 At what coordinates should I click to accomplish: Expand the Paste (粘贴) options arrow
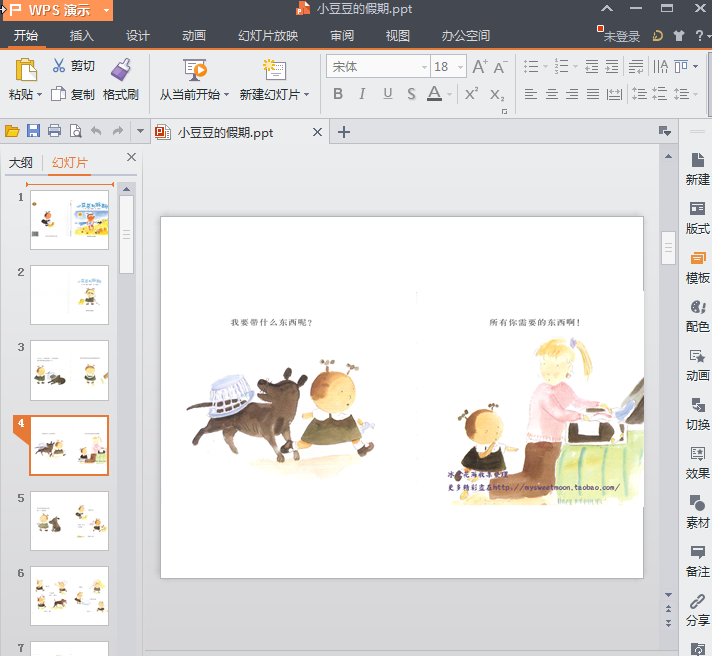point(40,94)
